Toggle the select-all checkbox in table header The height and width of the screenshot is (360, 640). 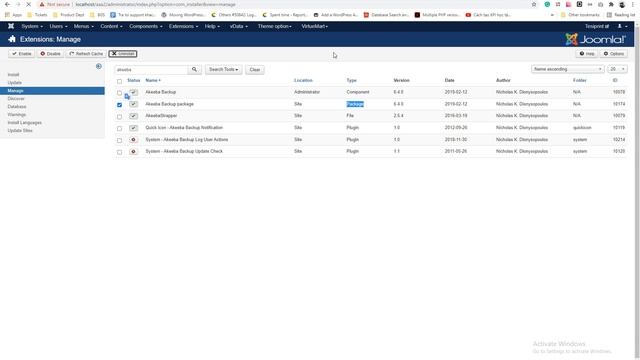pos(119,81)
